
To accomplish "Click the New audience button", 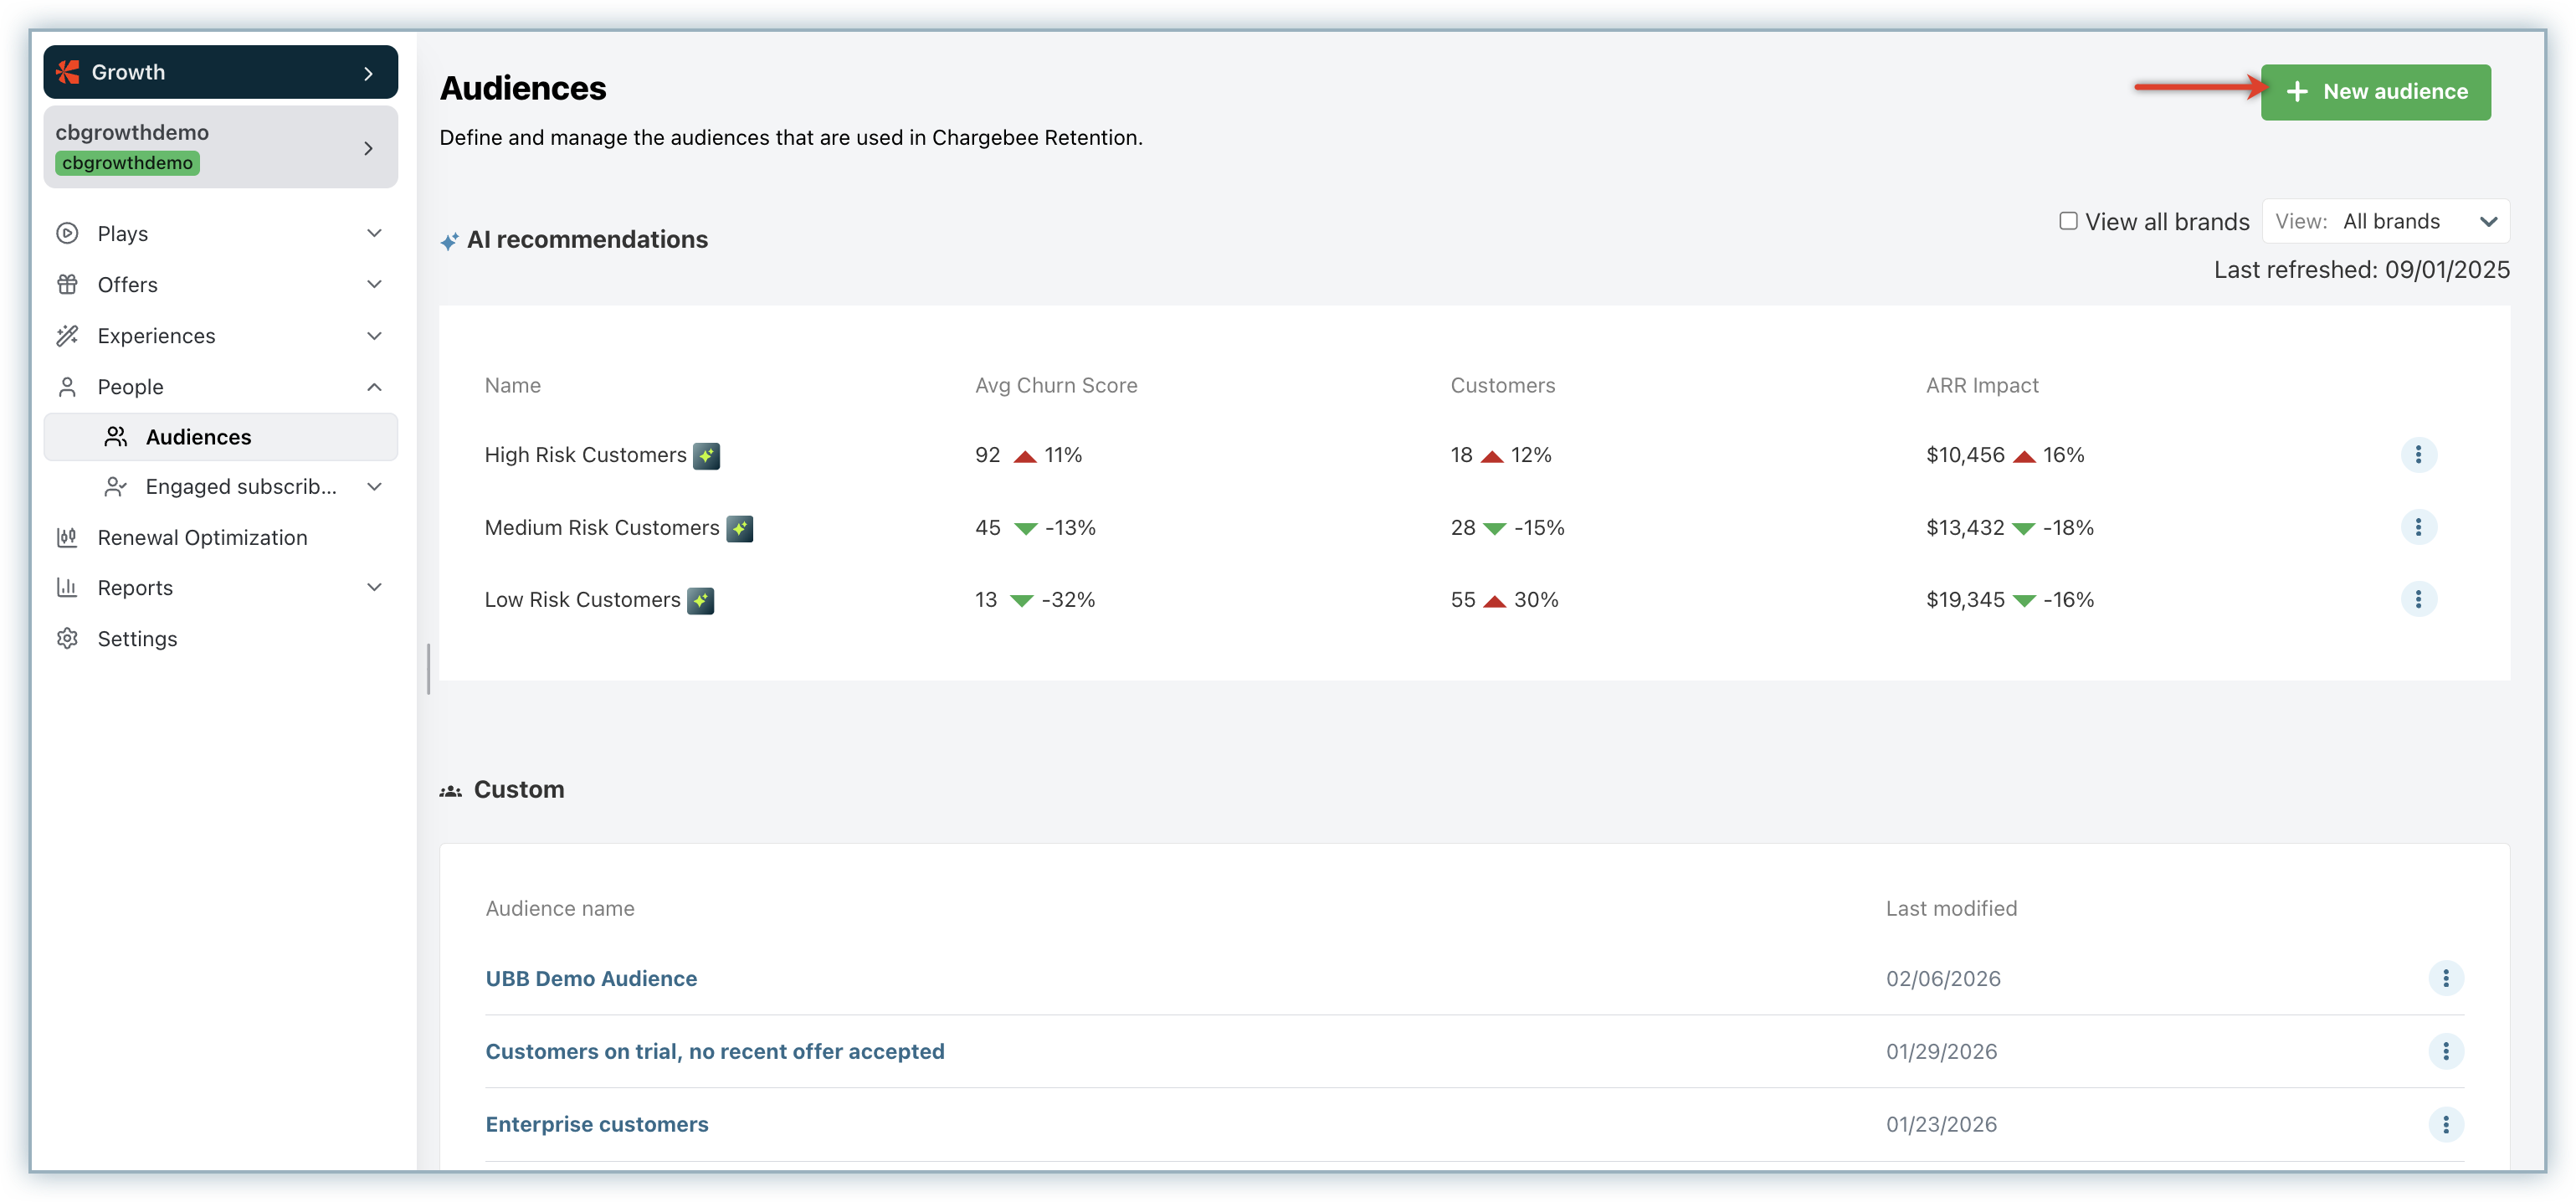I will pos(2375,92).
